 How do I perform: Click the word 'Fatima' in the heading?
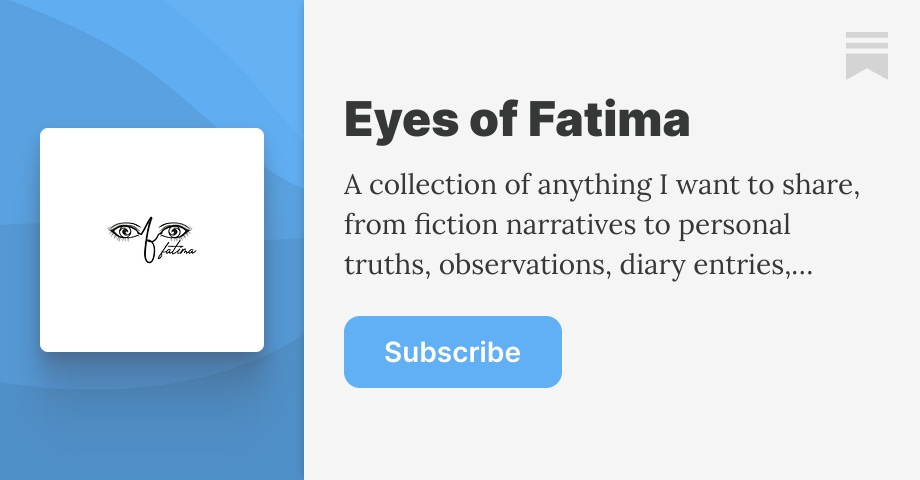(x=609, y=120)
